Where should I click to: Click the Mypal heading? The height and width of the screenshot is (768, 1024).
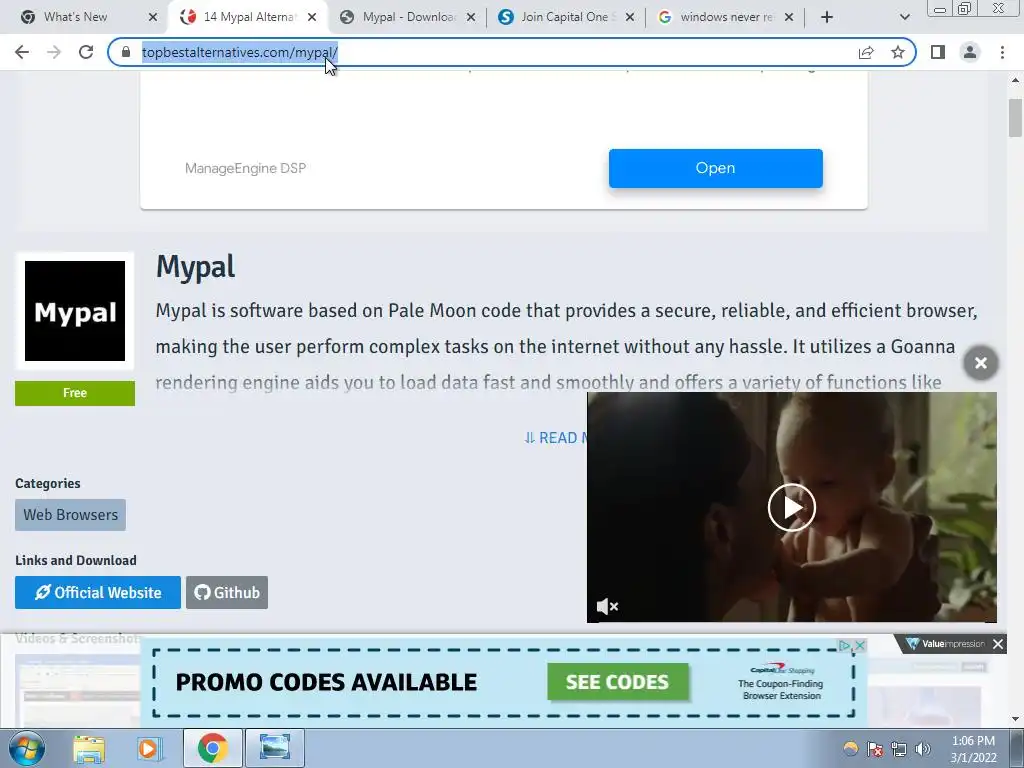coord(195,266)
